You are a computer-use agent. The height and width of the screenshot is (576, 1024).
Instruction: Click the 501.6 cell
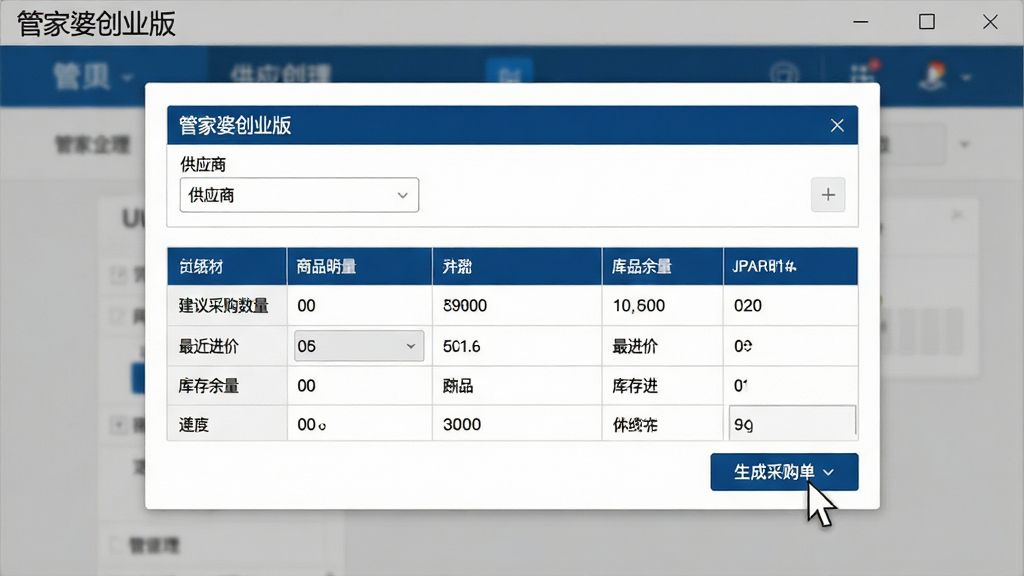517,346
